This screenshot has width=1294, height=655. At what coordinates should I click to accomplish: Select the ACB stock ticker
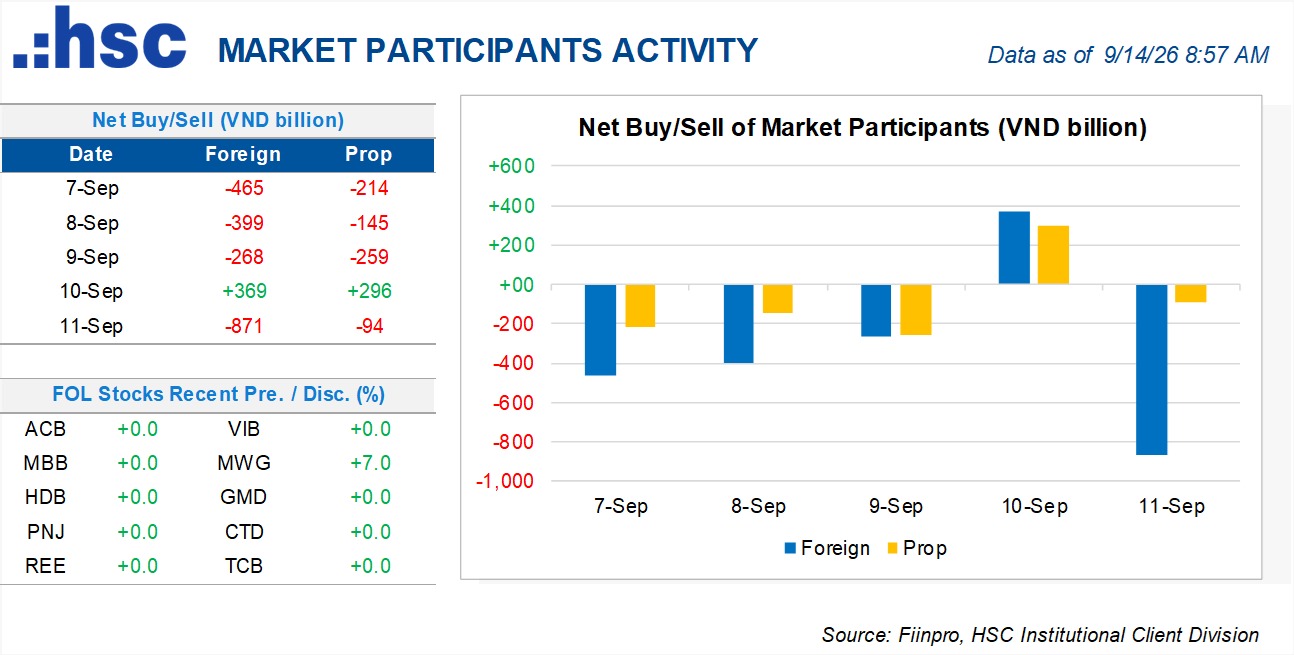pos(46,429)
